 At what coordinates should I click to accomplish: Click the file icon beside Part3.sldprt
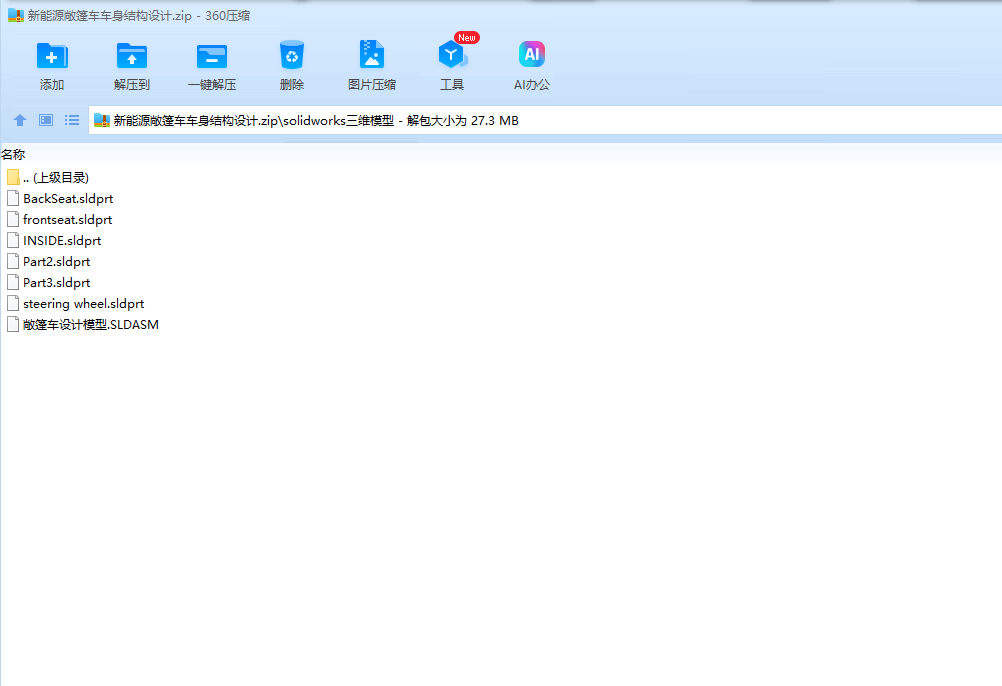[13, 283]
